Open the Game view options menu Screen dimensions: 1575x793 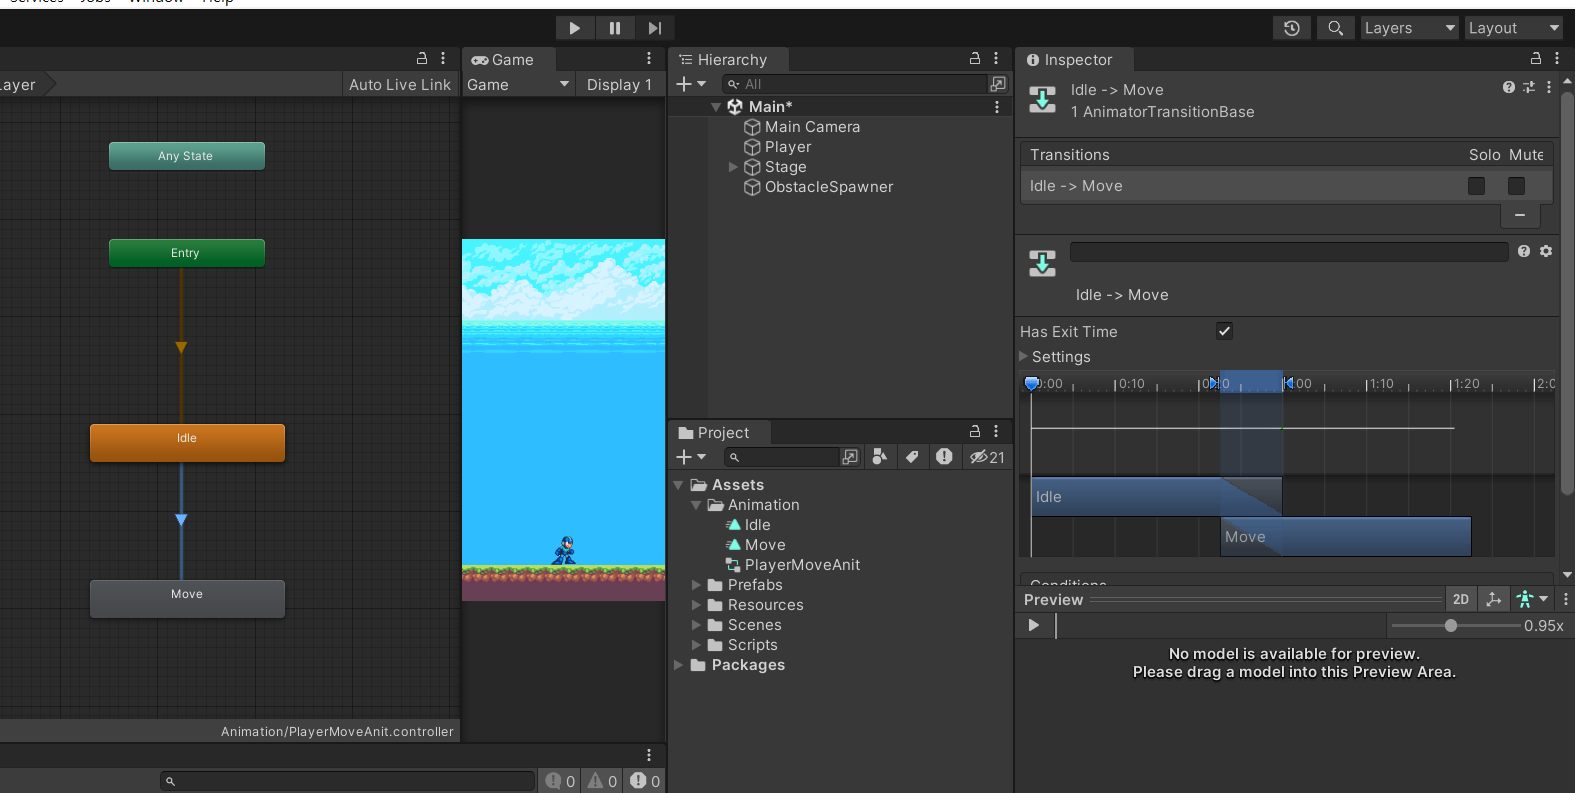(649, 59)
